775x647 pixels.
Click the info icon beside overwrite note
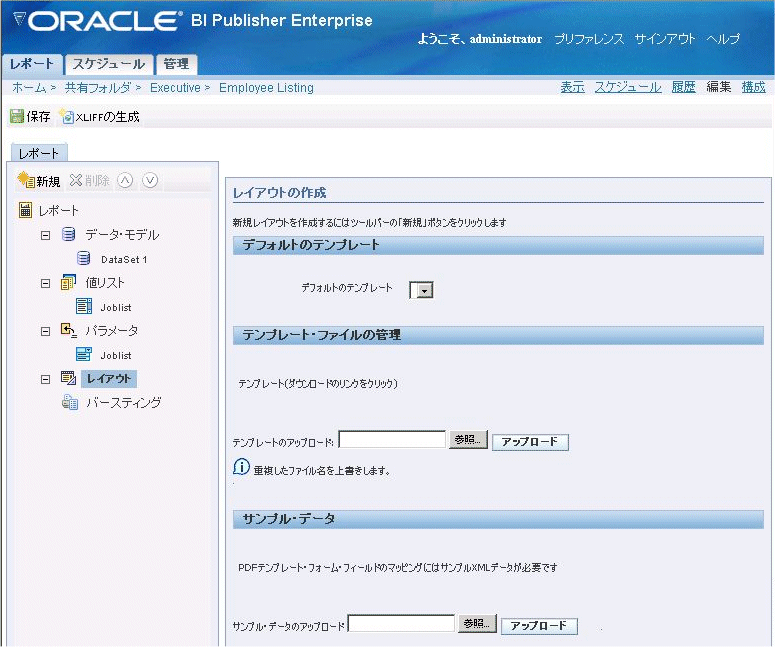241,467
